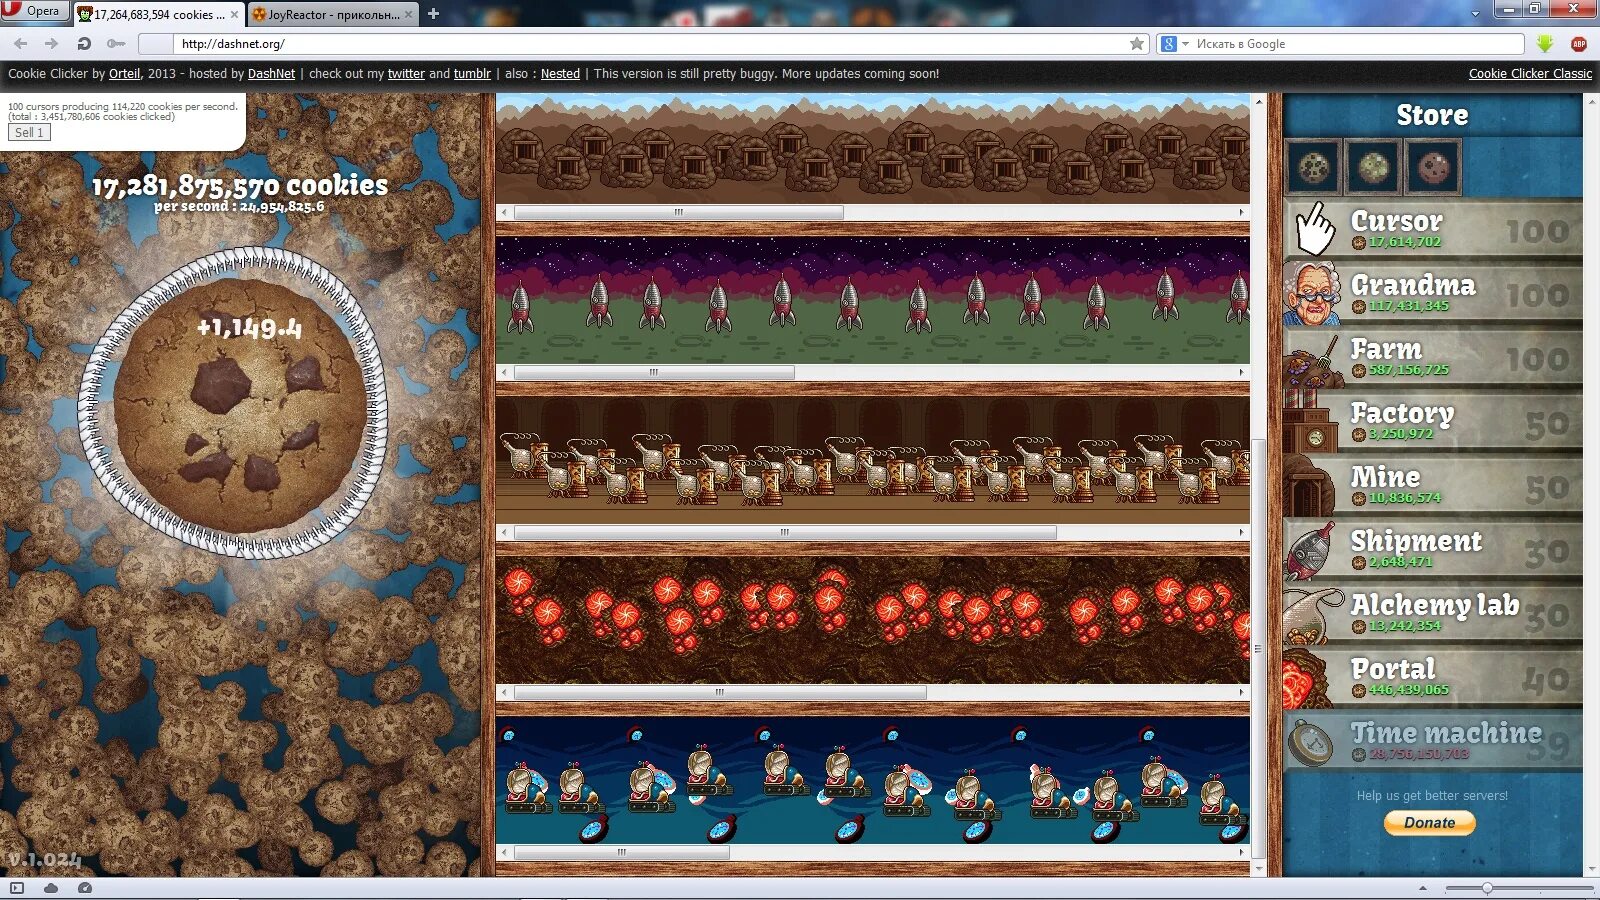Purchase a Mine from the store
Image resolution: width=1600 pixels, height=900 pixels.
1432,485
